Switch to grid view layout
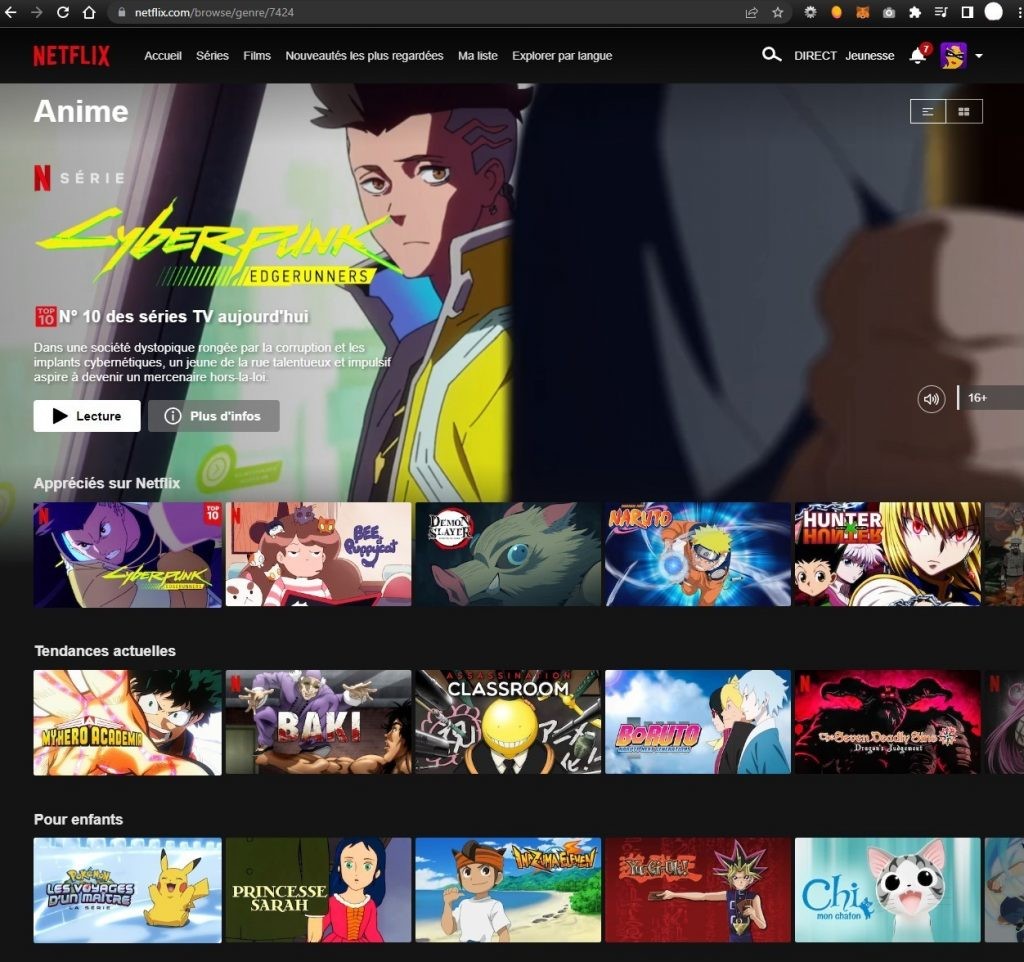The height and width of the screenshot is (962, 1024). coord(964,112)
